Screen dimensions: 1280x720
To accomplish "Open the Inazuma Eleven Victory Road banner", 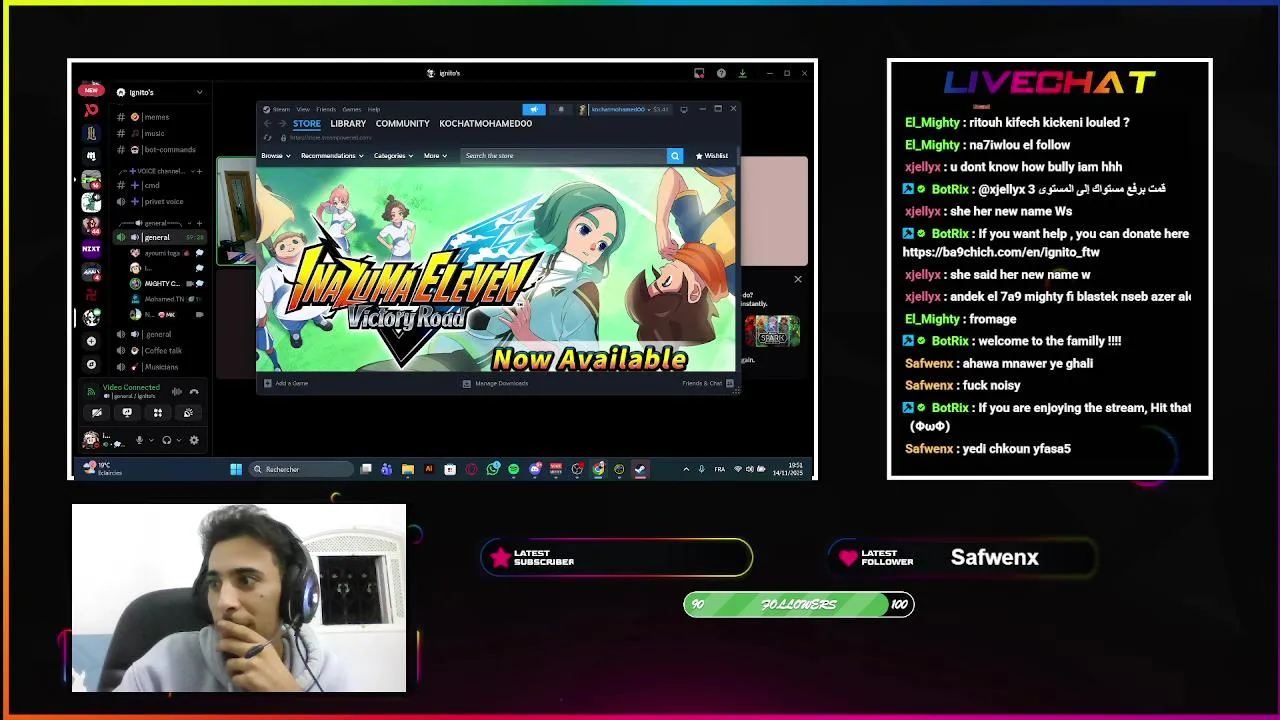I will pos(497,268).
